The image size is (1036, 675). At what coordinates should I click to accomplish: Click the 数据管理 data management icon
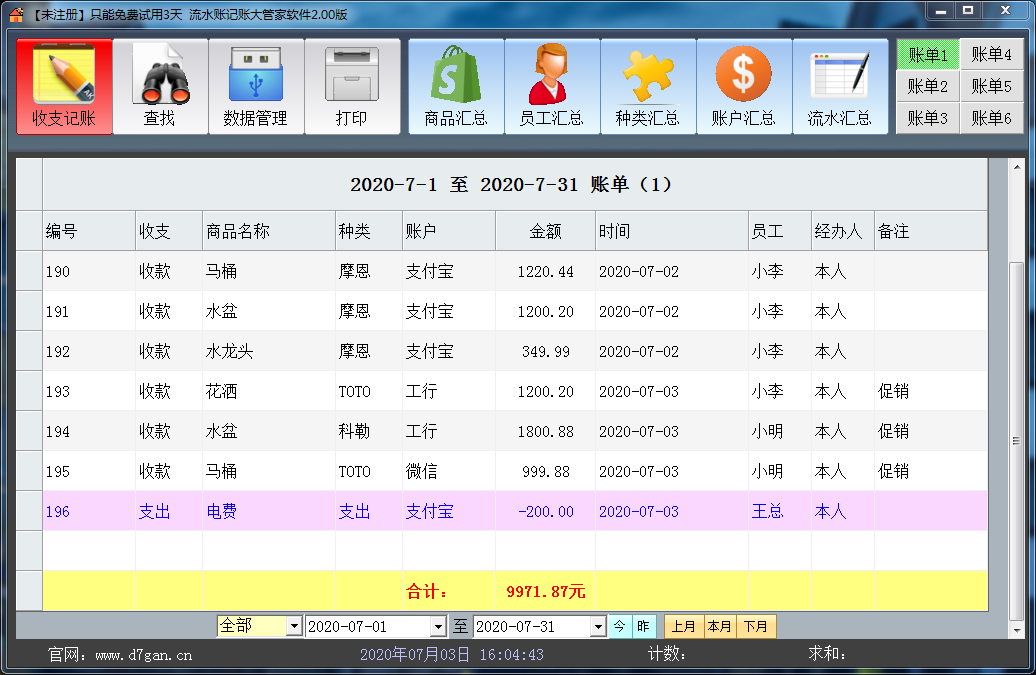click(255, 86)
